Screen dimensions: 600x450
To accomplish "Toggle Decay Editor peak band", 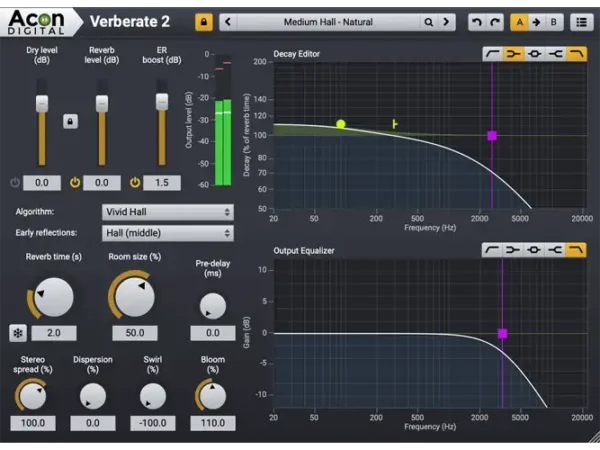I will click(x=535, y=54).
